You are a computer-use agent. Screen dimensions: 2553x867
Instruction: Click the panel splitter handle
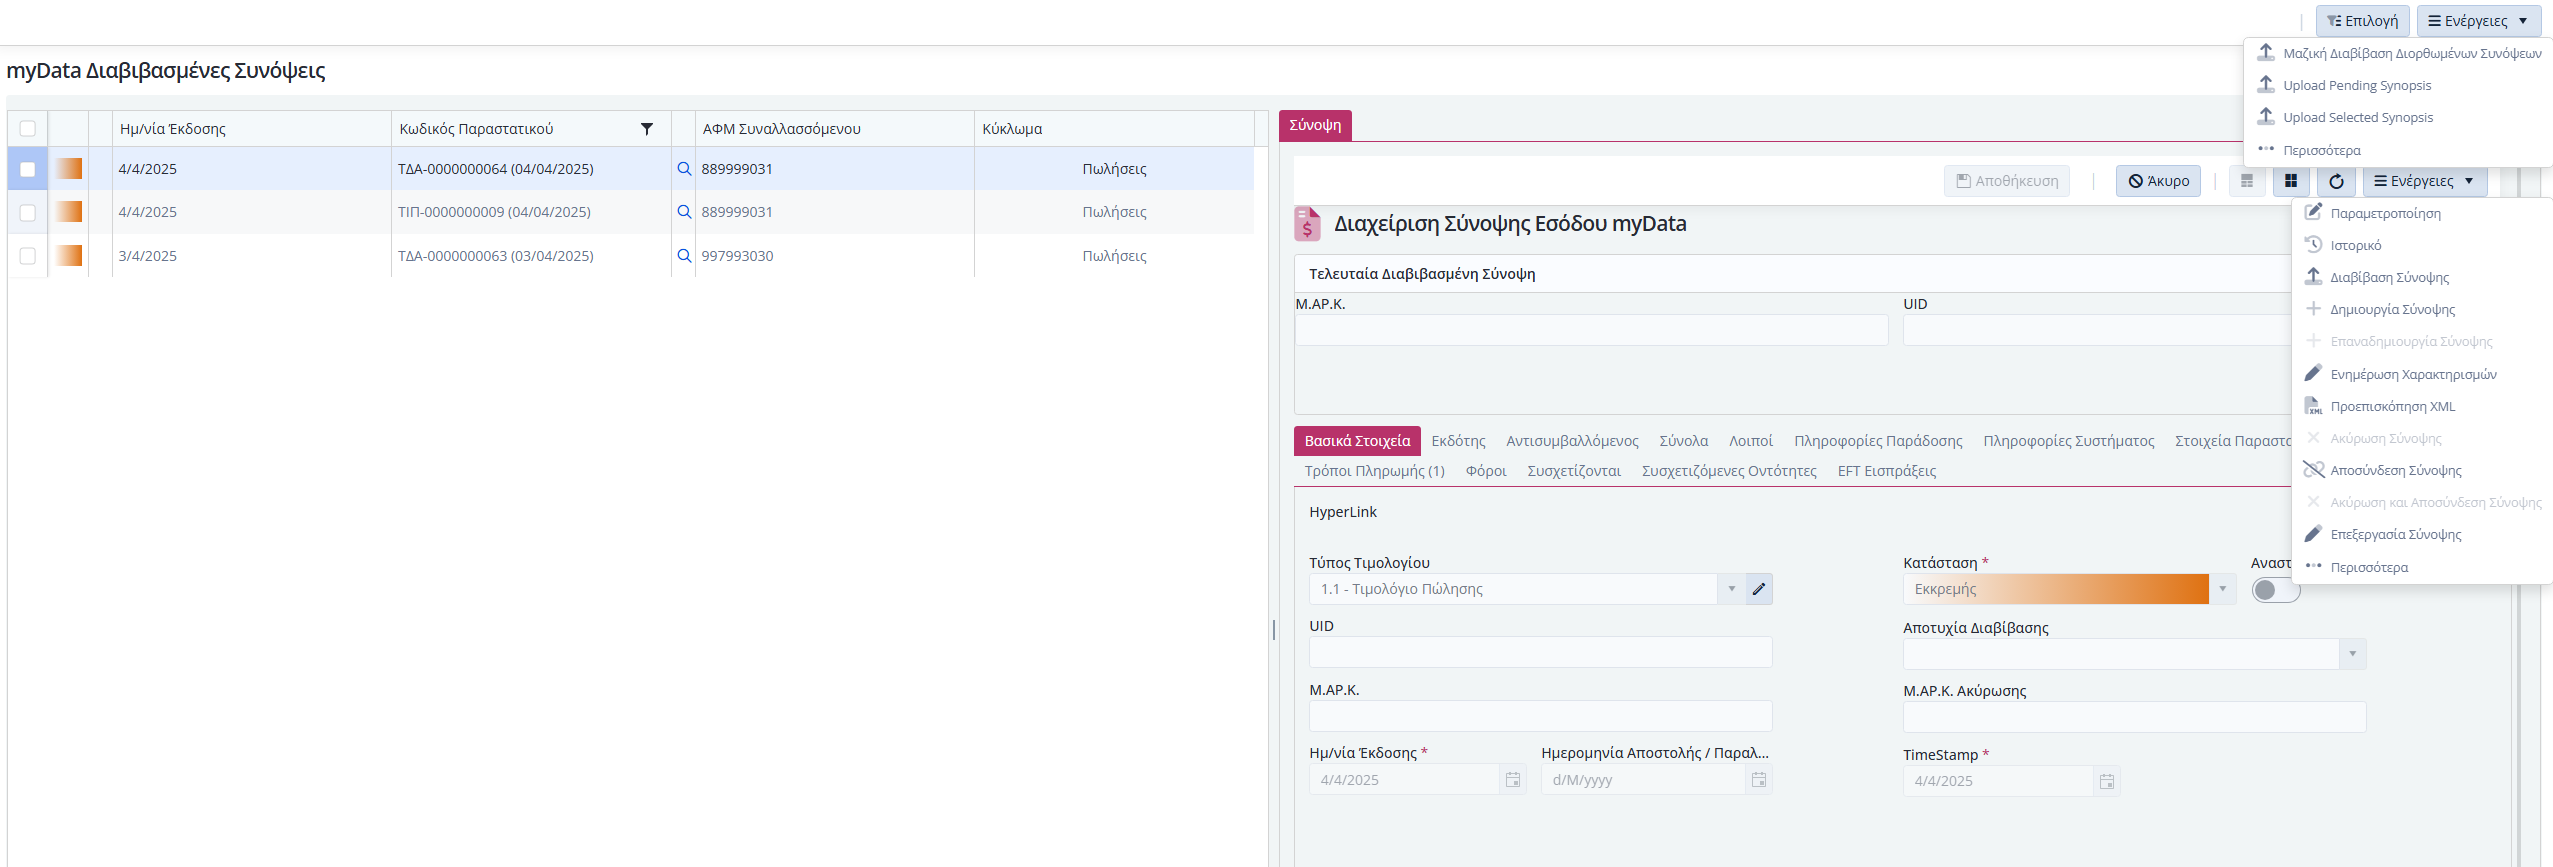tap(1273, 630)
